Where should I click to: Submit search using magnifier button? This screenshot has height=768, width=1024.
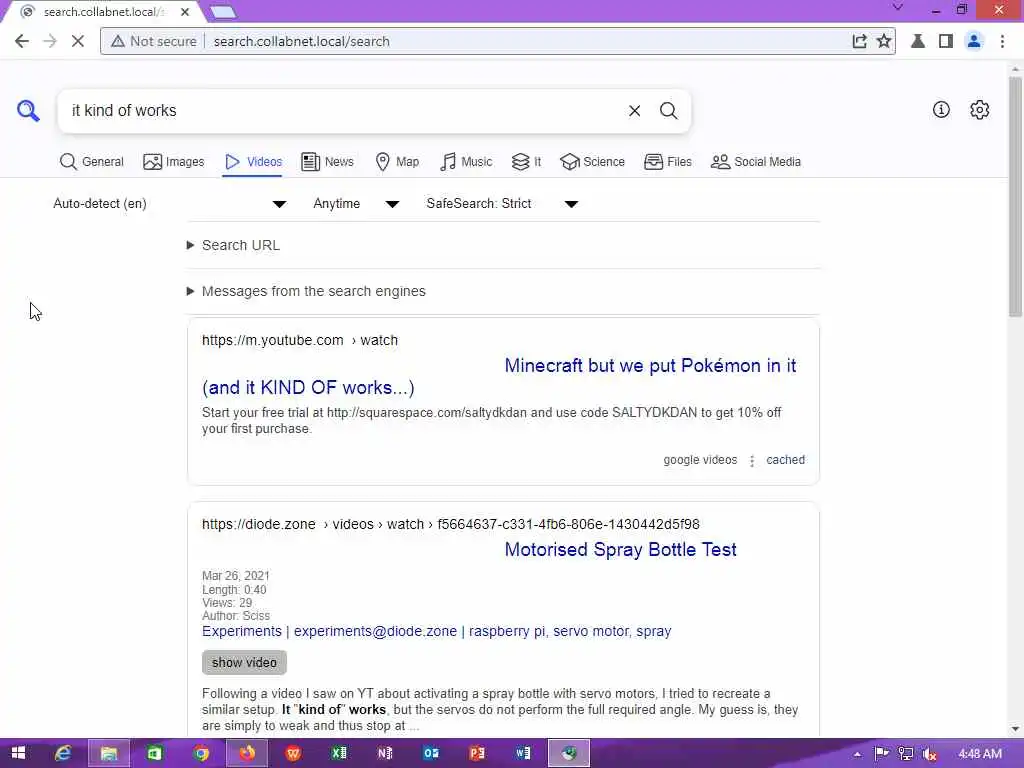coord(668,111)
